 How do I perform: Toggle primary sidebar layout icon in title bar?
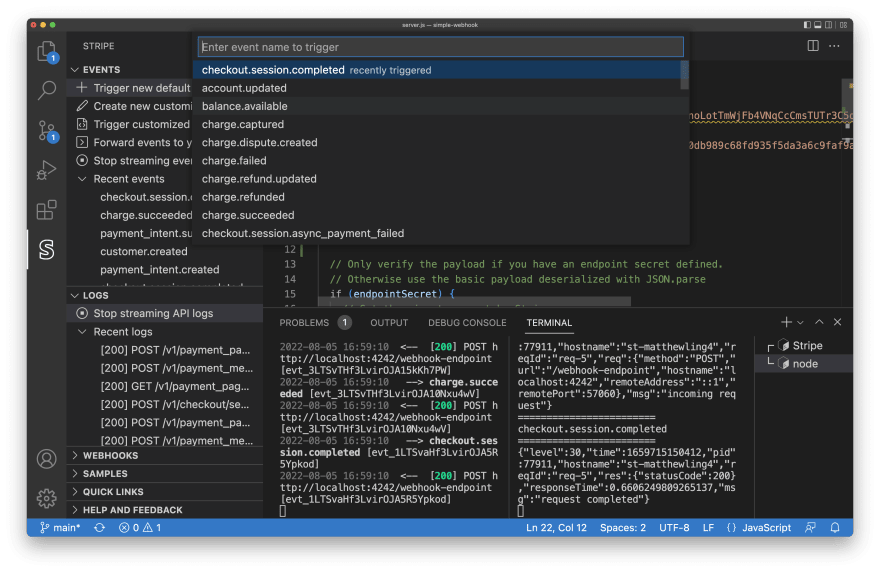tap(807, 25)
